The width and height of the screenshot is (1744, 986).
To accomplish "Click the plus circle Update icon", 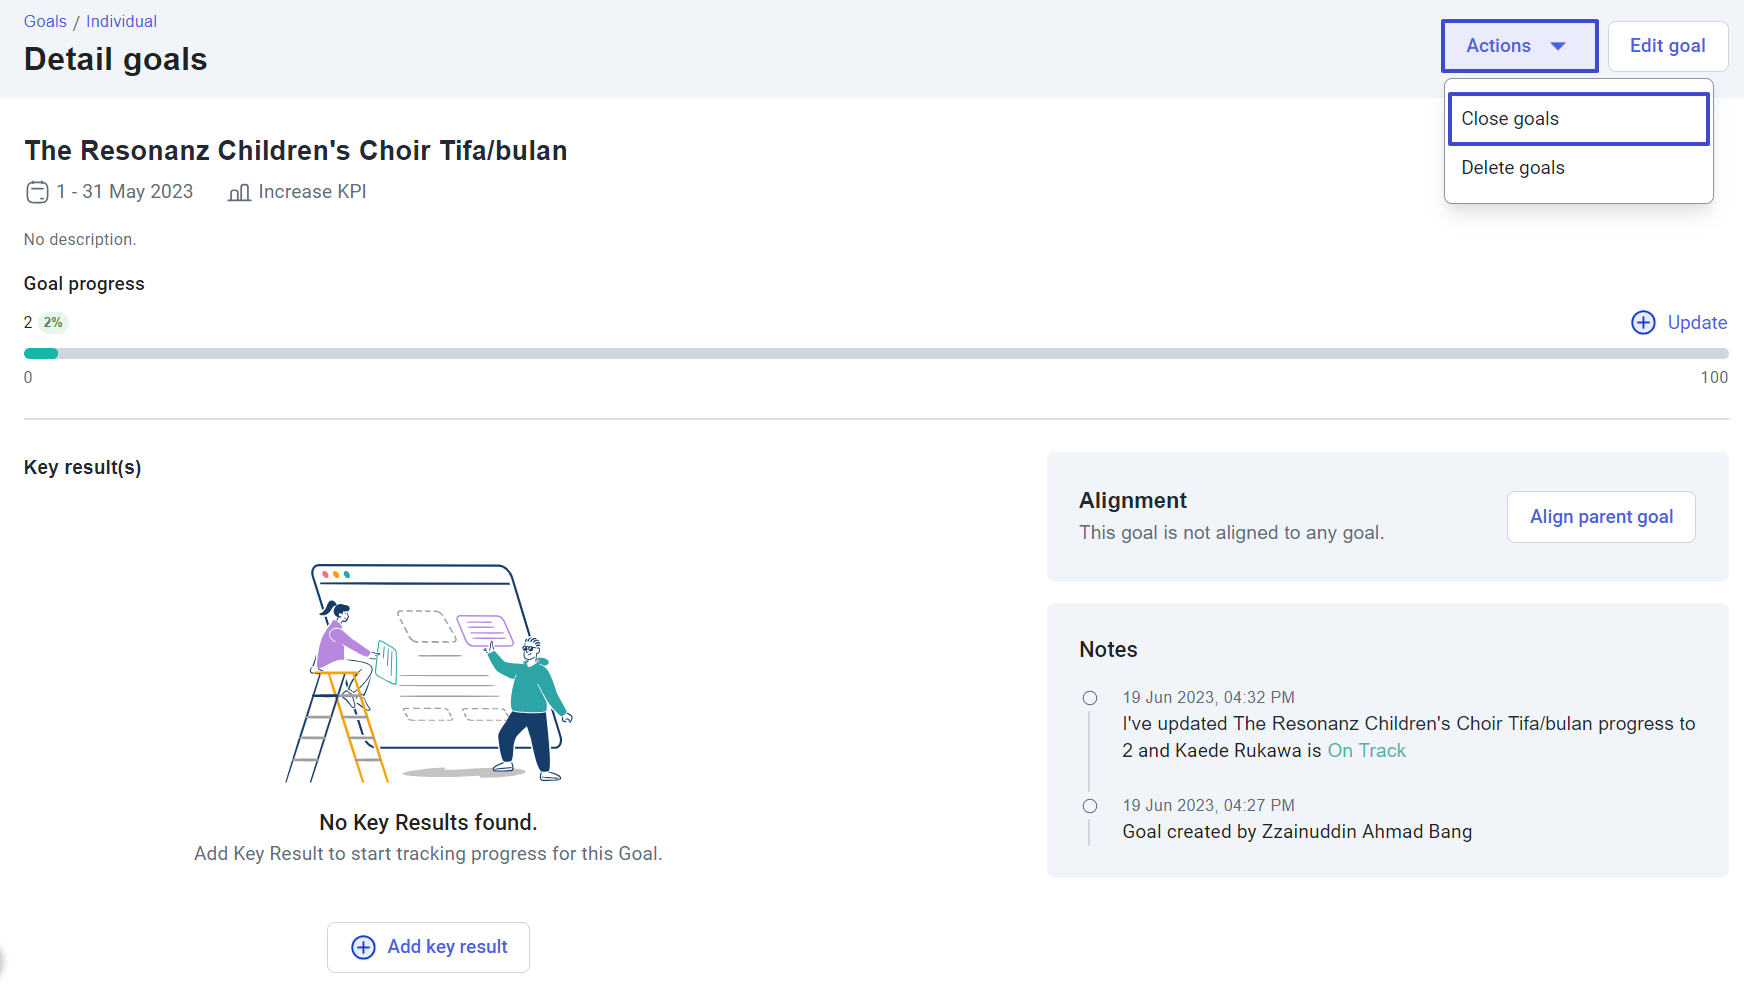I will tap(1643, 322).
